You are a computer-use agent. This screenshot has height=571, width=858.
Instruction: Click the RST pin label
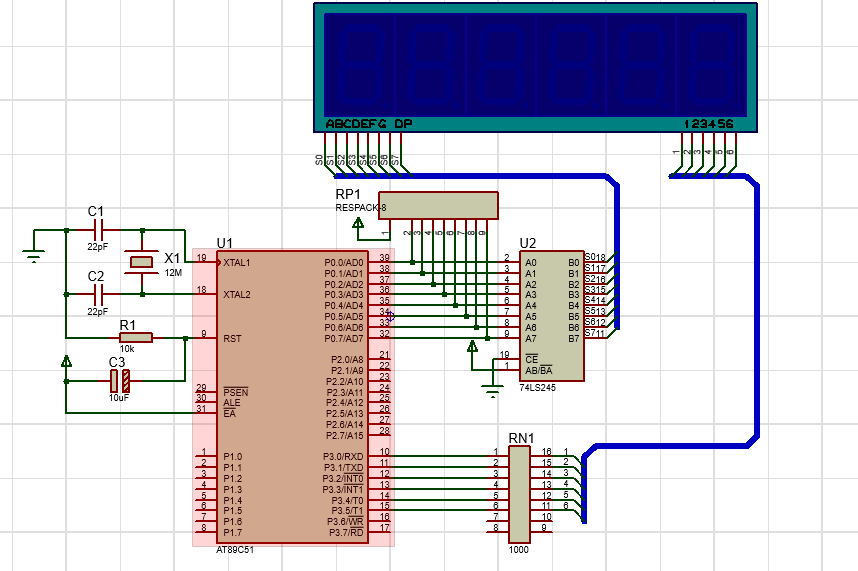coord(232,339)
